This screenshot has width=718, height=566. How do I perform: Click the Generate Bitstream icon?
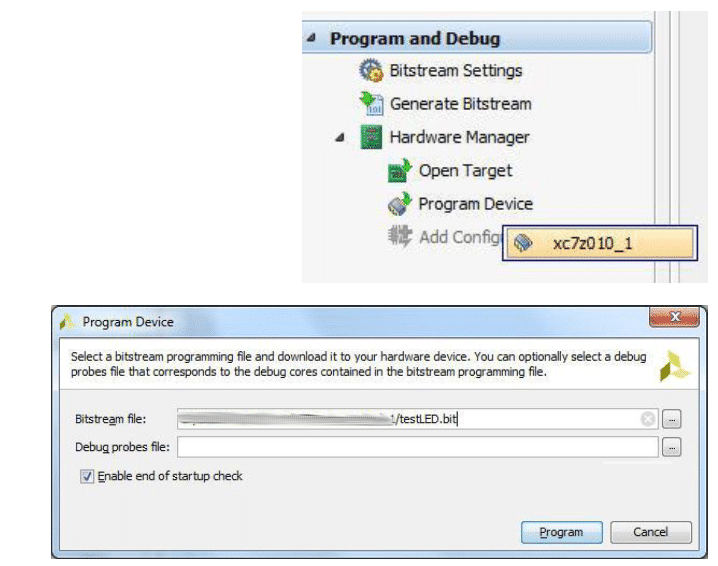371,104
